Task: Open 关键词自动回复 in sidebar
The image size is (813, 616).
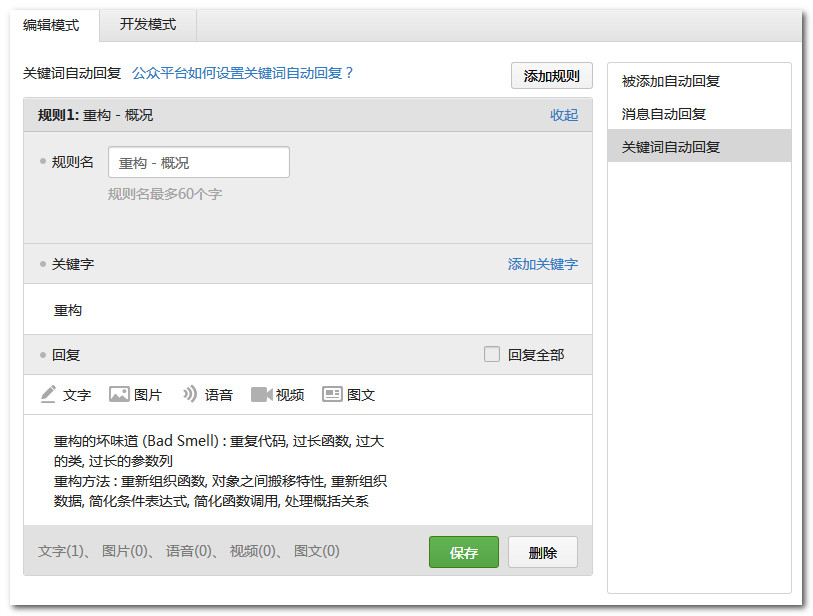Action: 699,147
